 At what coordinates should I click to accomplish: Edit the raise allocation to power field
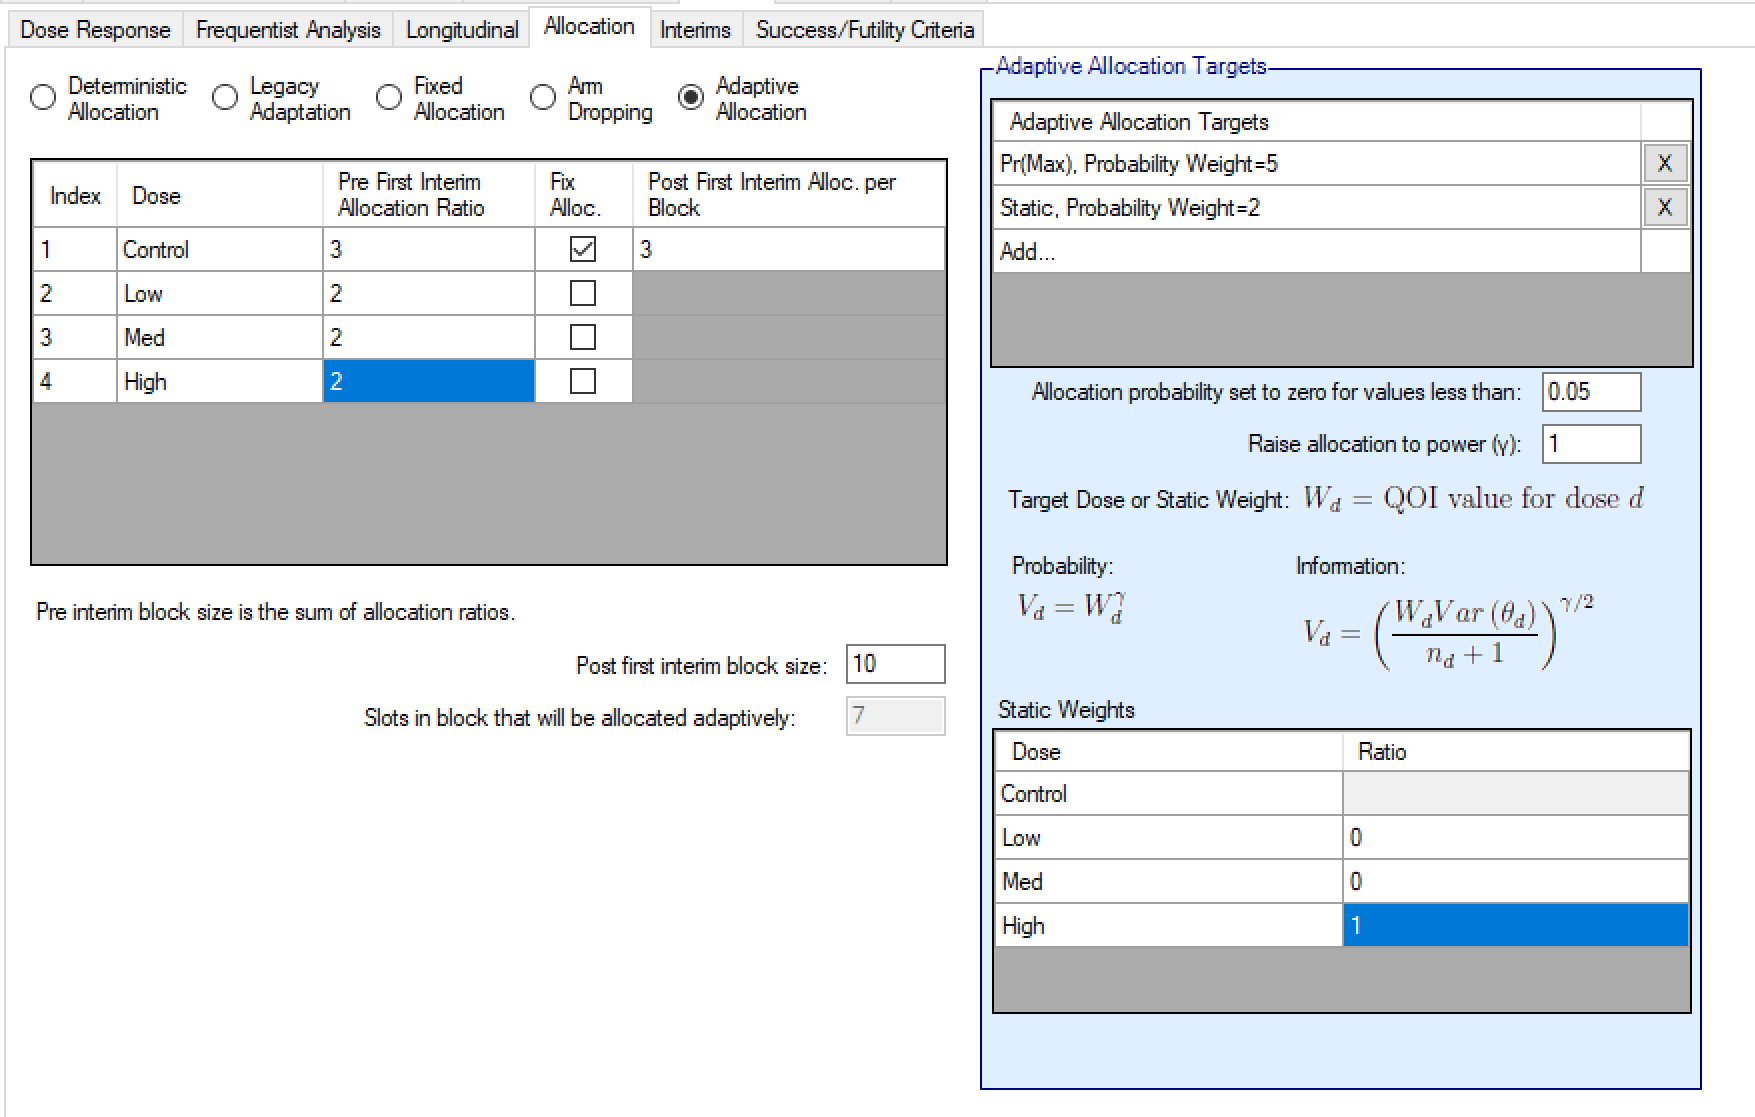[x=1590, y=444]
